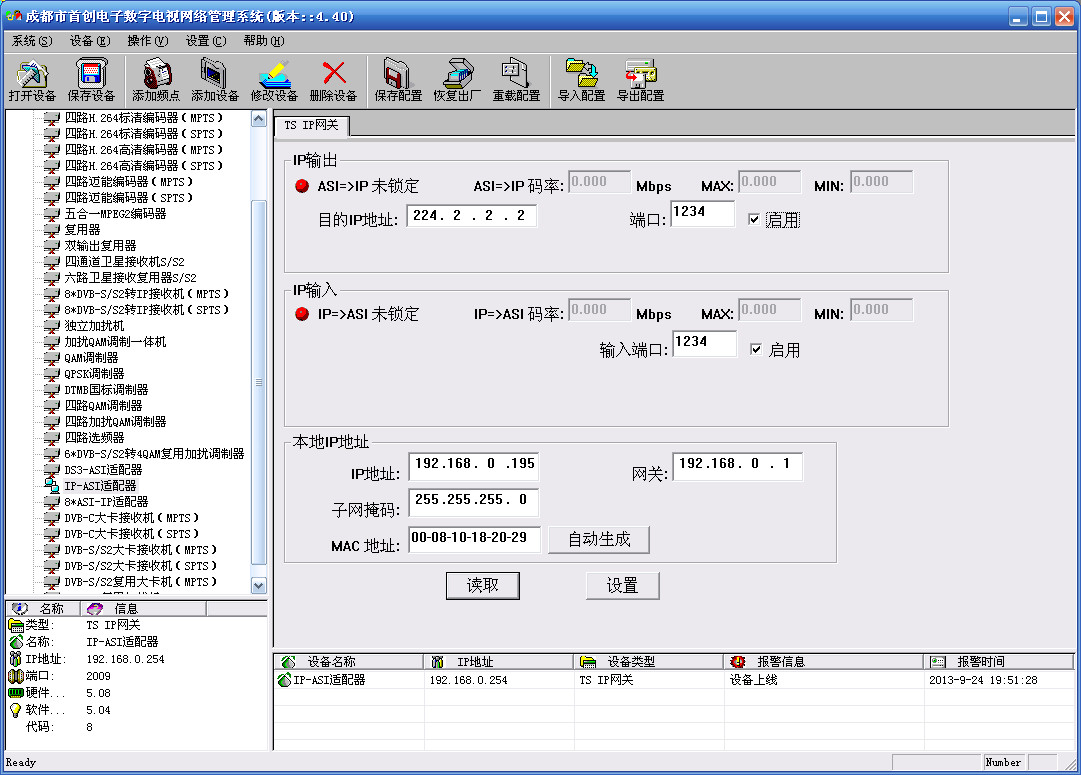Image resolution: width=1081 pixels, height=775 pixels.
Task: Select DTMB国标调制器 in device tree
Action: click(106, 390)
